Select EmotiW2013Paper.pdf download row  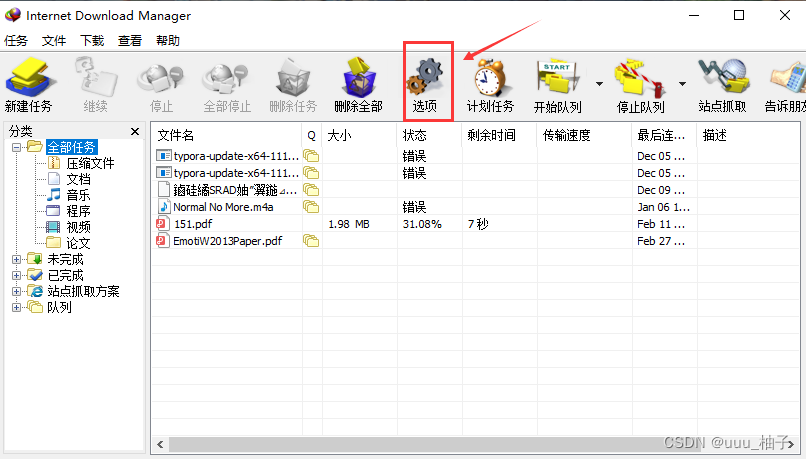[x=476, y=241]
